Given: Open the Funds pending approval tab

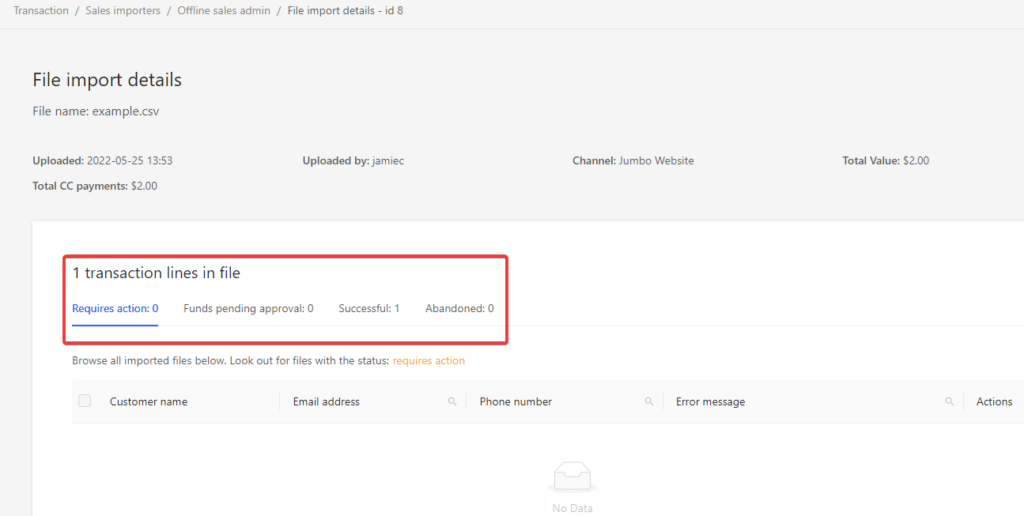Looking at the screenshot, I should 248,309.
